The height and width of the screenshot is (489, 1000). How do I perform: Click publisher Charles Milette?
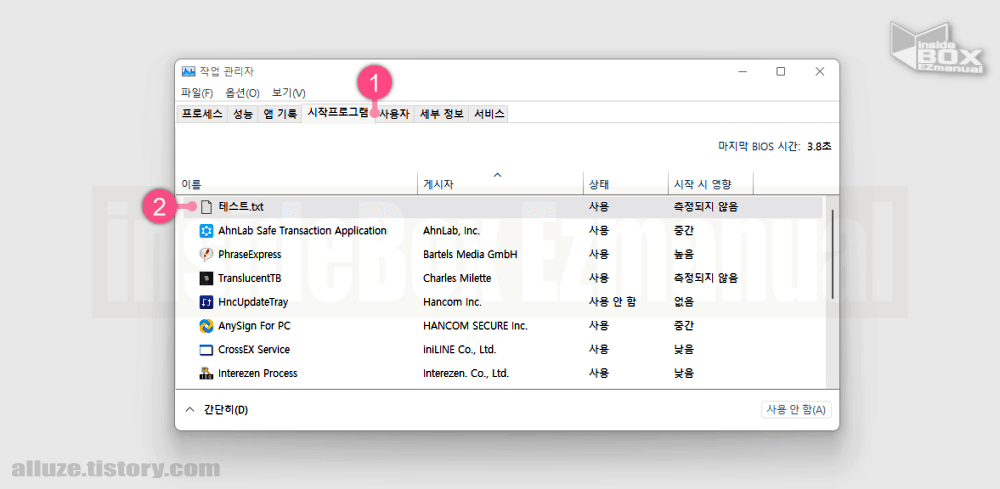457,278
